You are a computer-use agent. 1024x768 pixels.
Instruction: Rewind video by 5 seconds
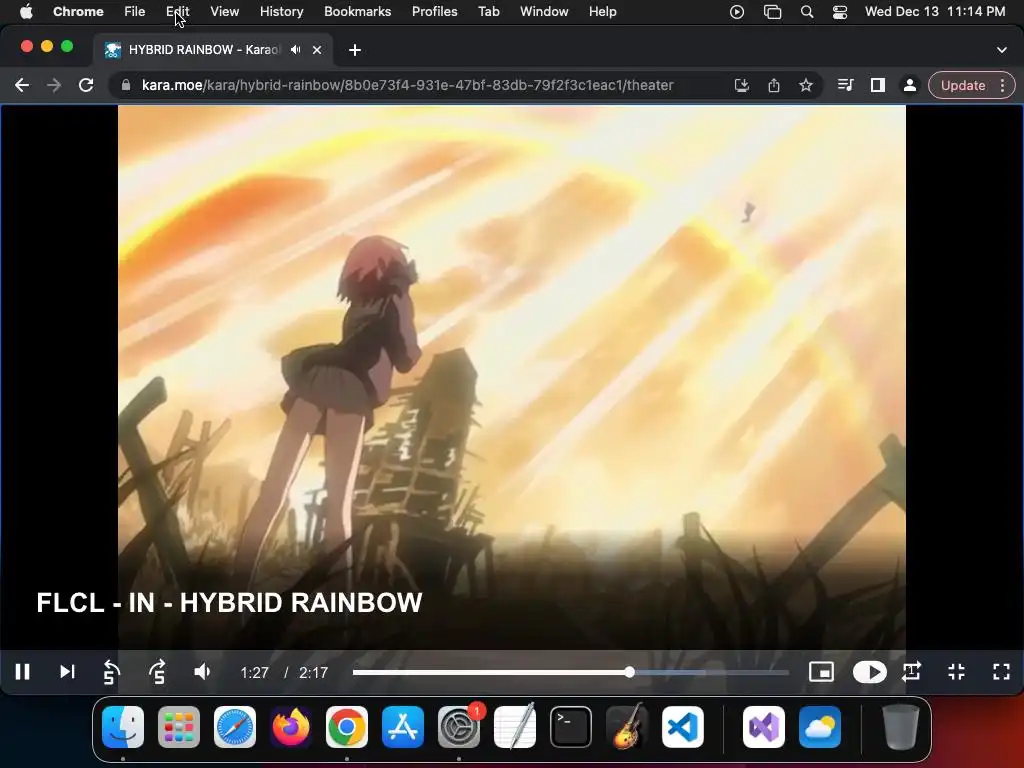click(x=111, y=672)
